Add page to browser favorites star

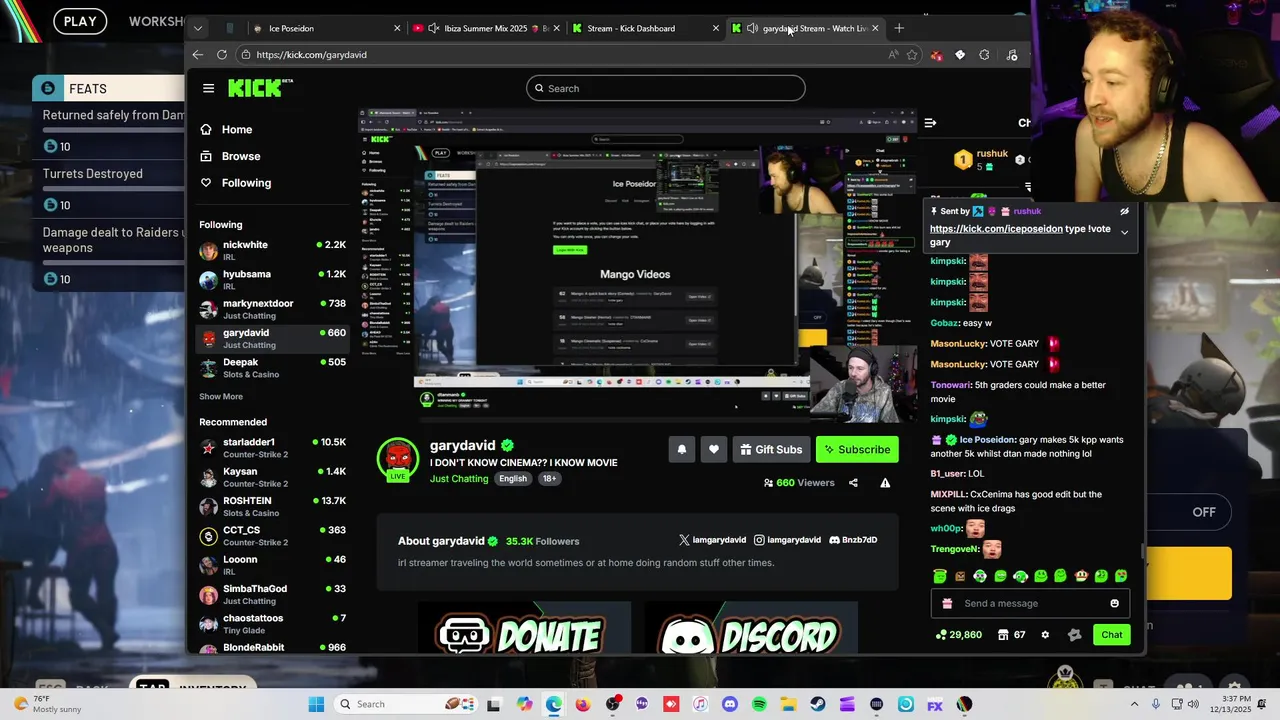coord(912,55)
